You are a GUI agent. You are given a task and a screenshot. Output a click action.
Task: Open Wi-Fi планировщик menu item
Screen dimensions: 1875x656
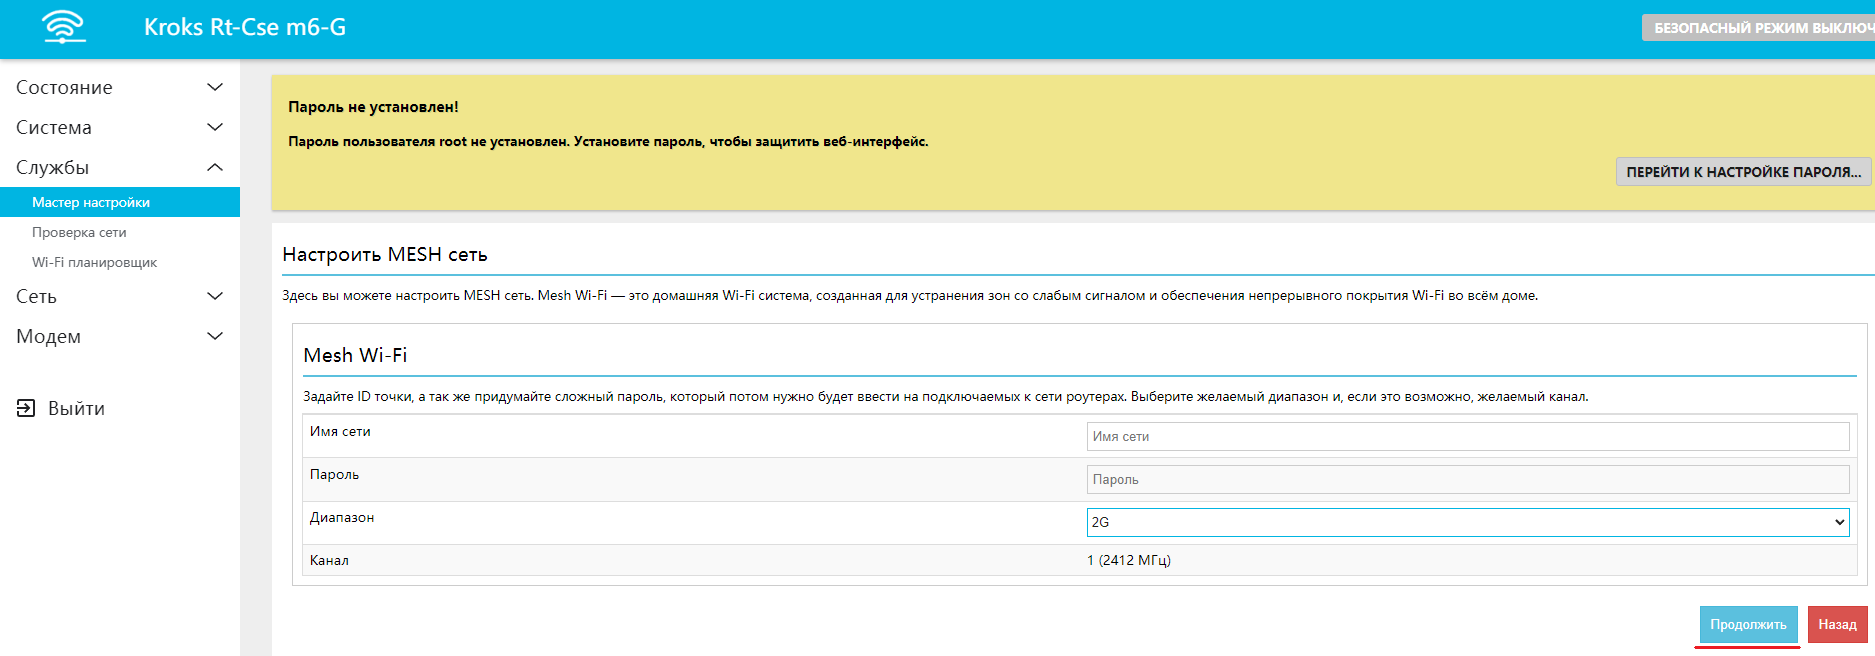(x=94, y=262)
